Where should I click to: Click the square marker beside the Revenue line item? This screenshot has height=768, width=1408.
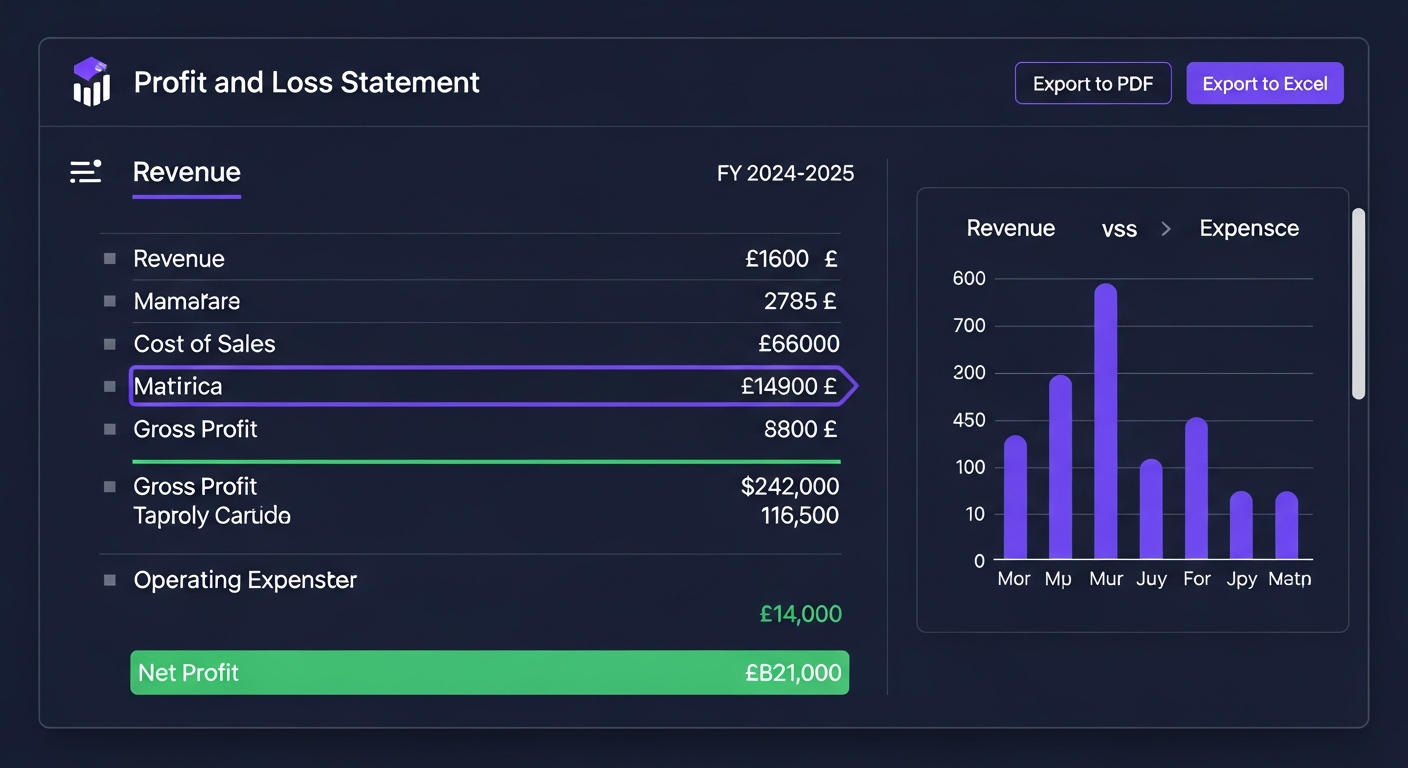109,258
